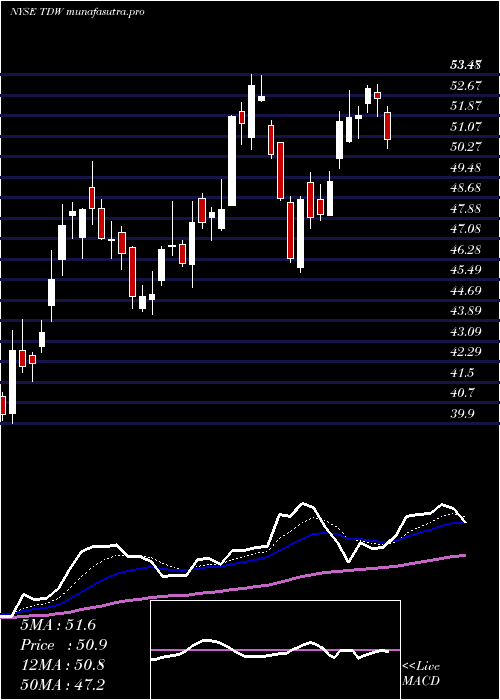The width and height of the screenshot is (500, 700).
Task: Click inside the MACD inset chart
Action: pyautogui.click(x=275, y=650)
